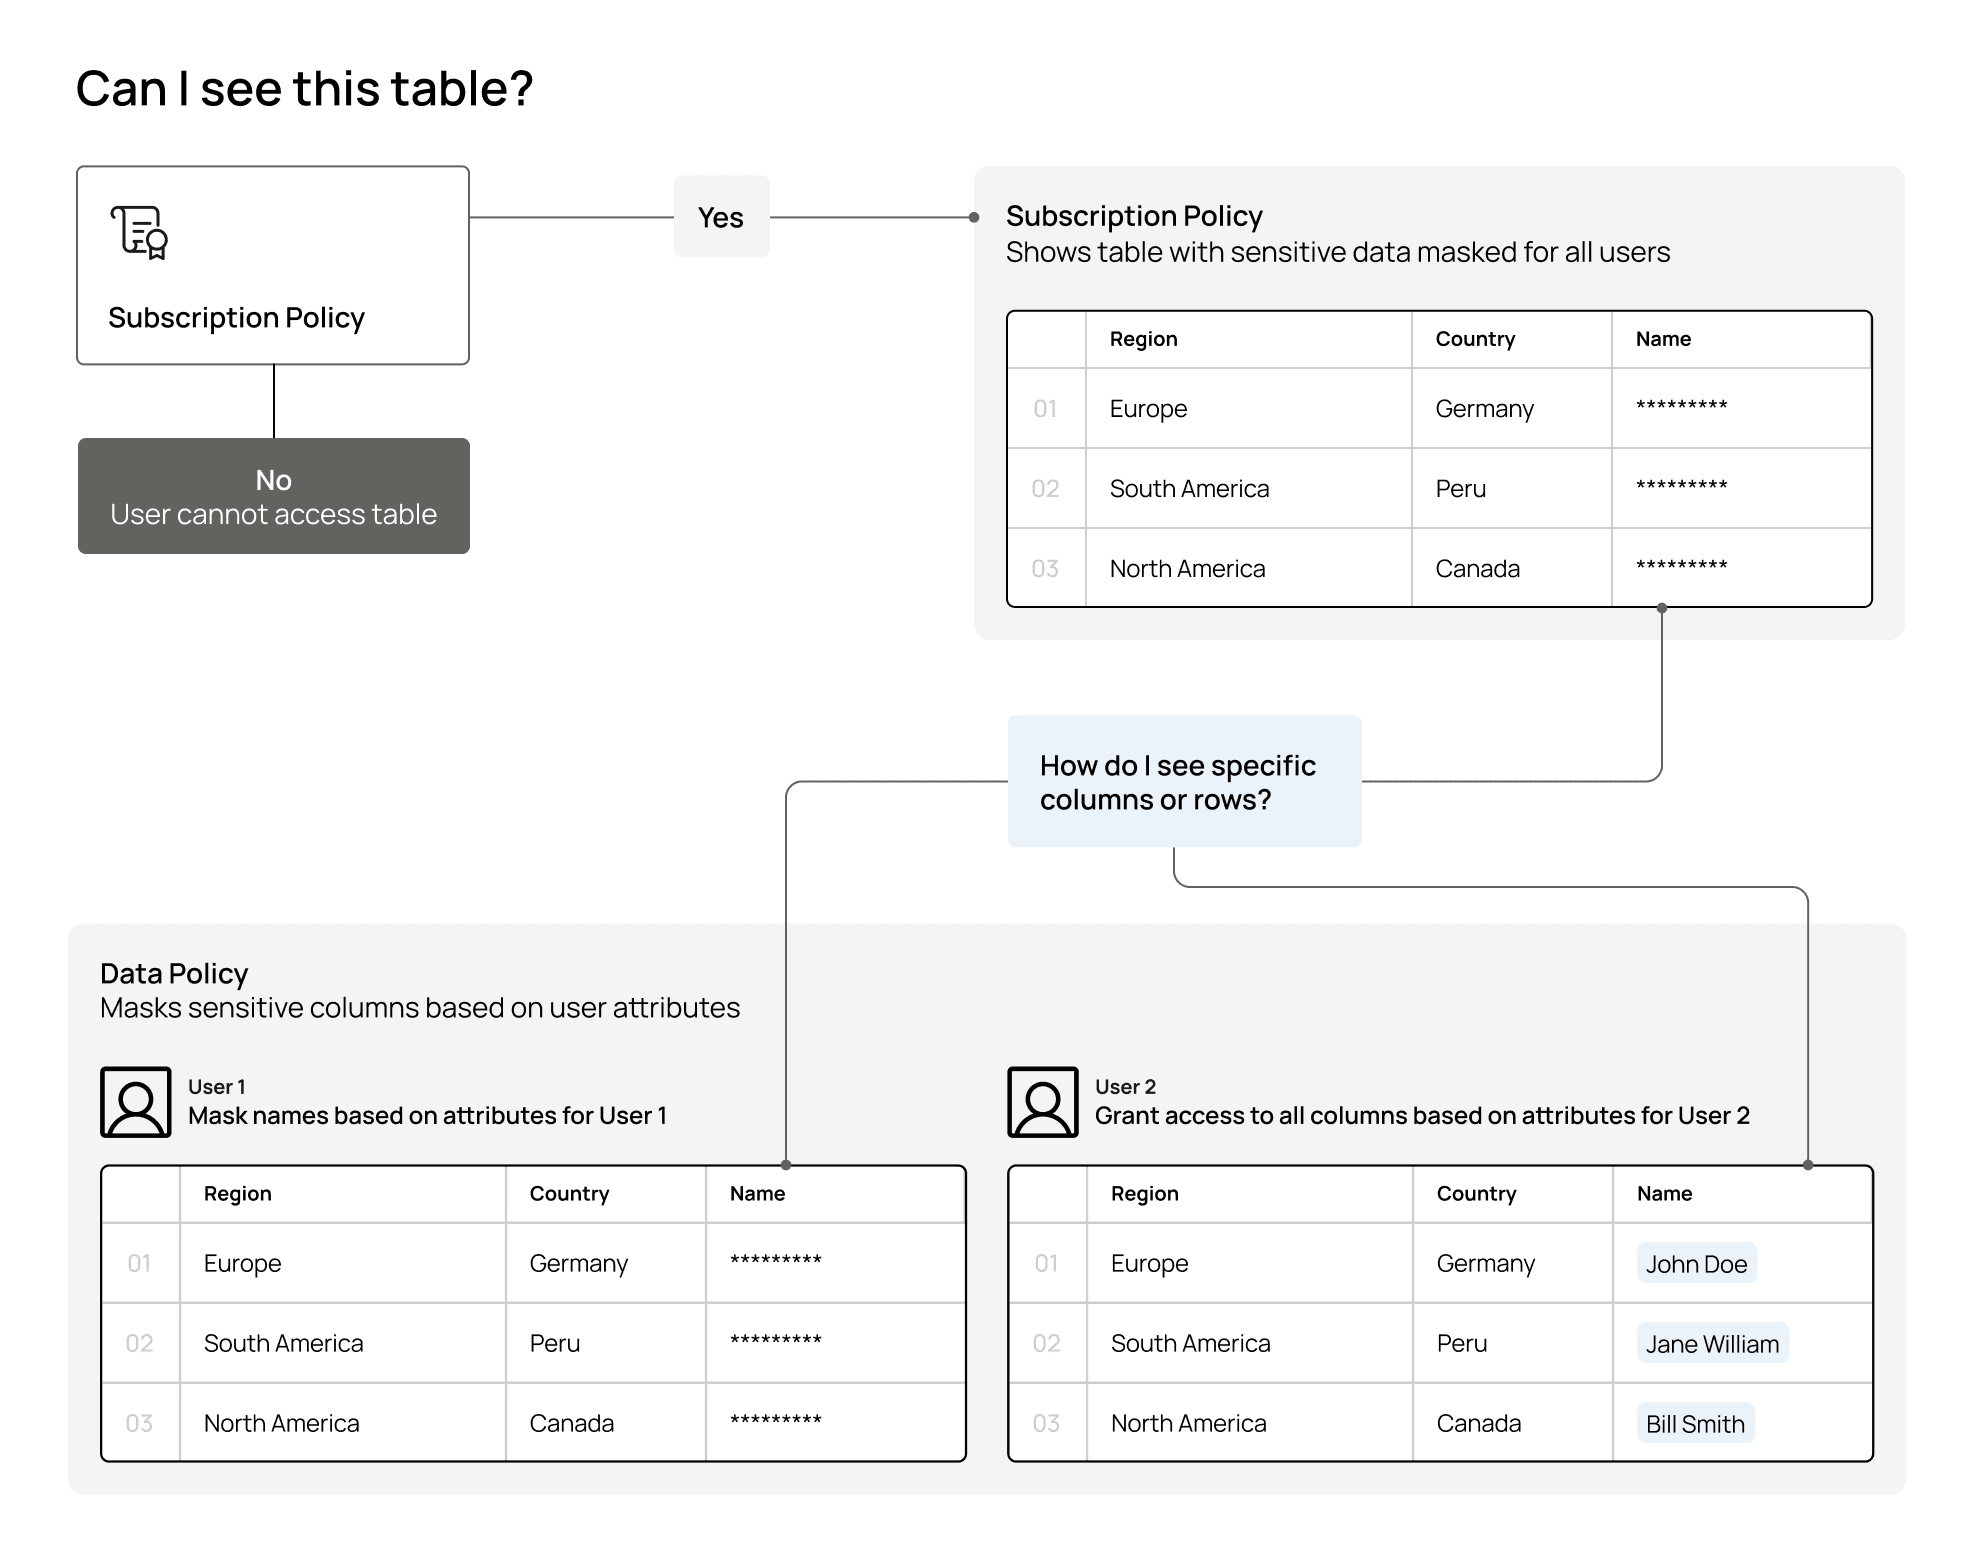1980x1553 pixels.
Task: Click Region header in User 1 table
Action: tap(238, 1194)
